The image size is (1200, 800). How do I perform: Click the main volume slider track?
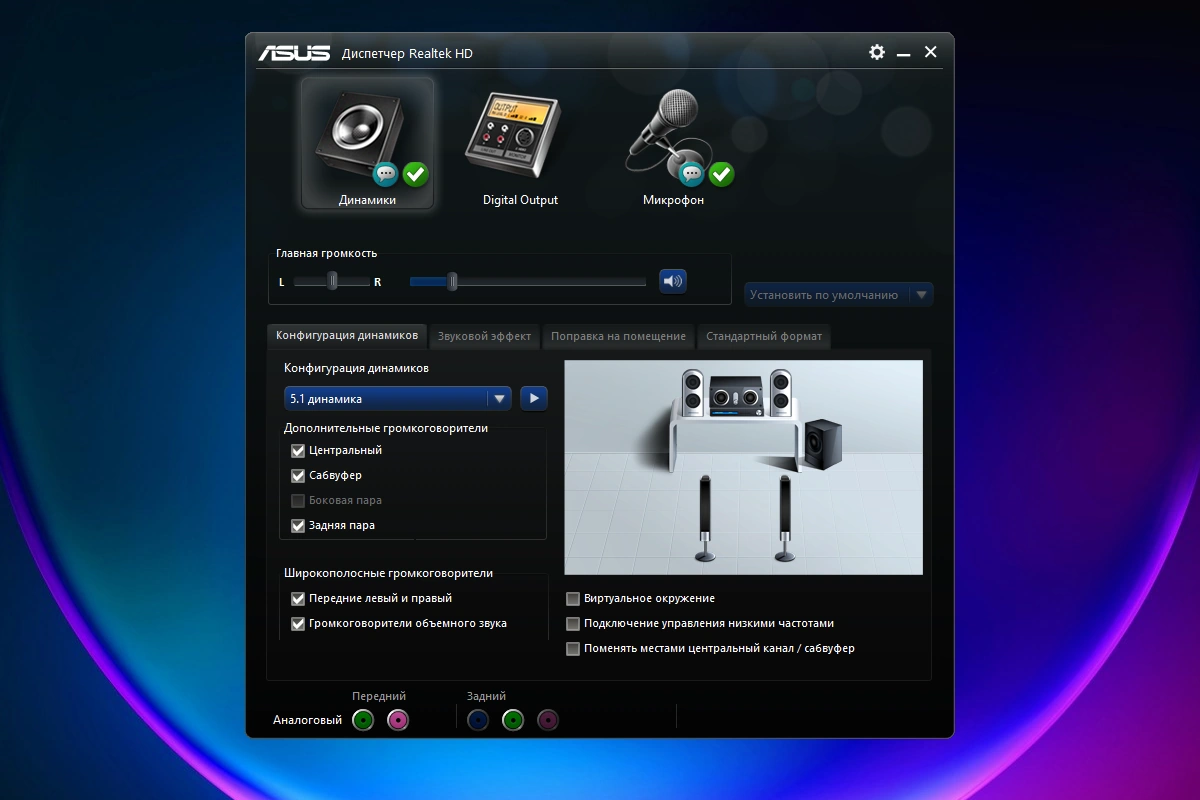coord(528,282)
